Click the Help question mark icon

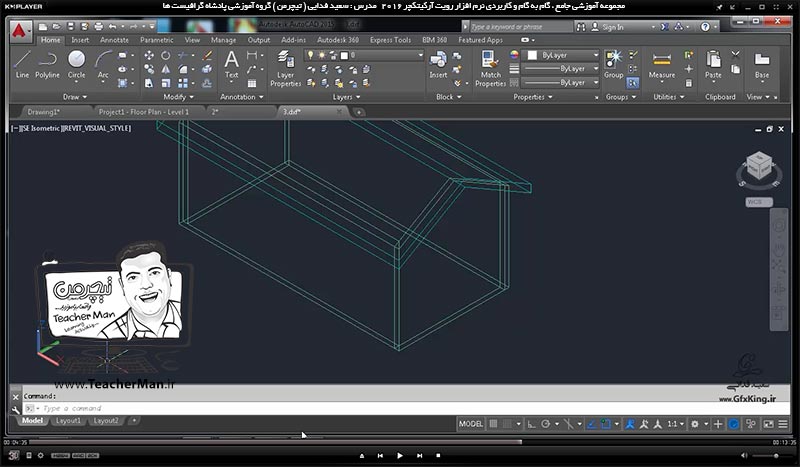pyautogui.click(x=705, y=27)
